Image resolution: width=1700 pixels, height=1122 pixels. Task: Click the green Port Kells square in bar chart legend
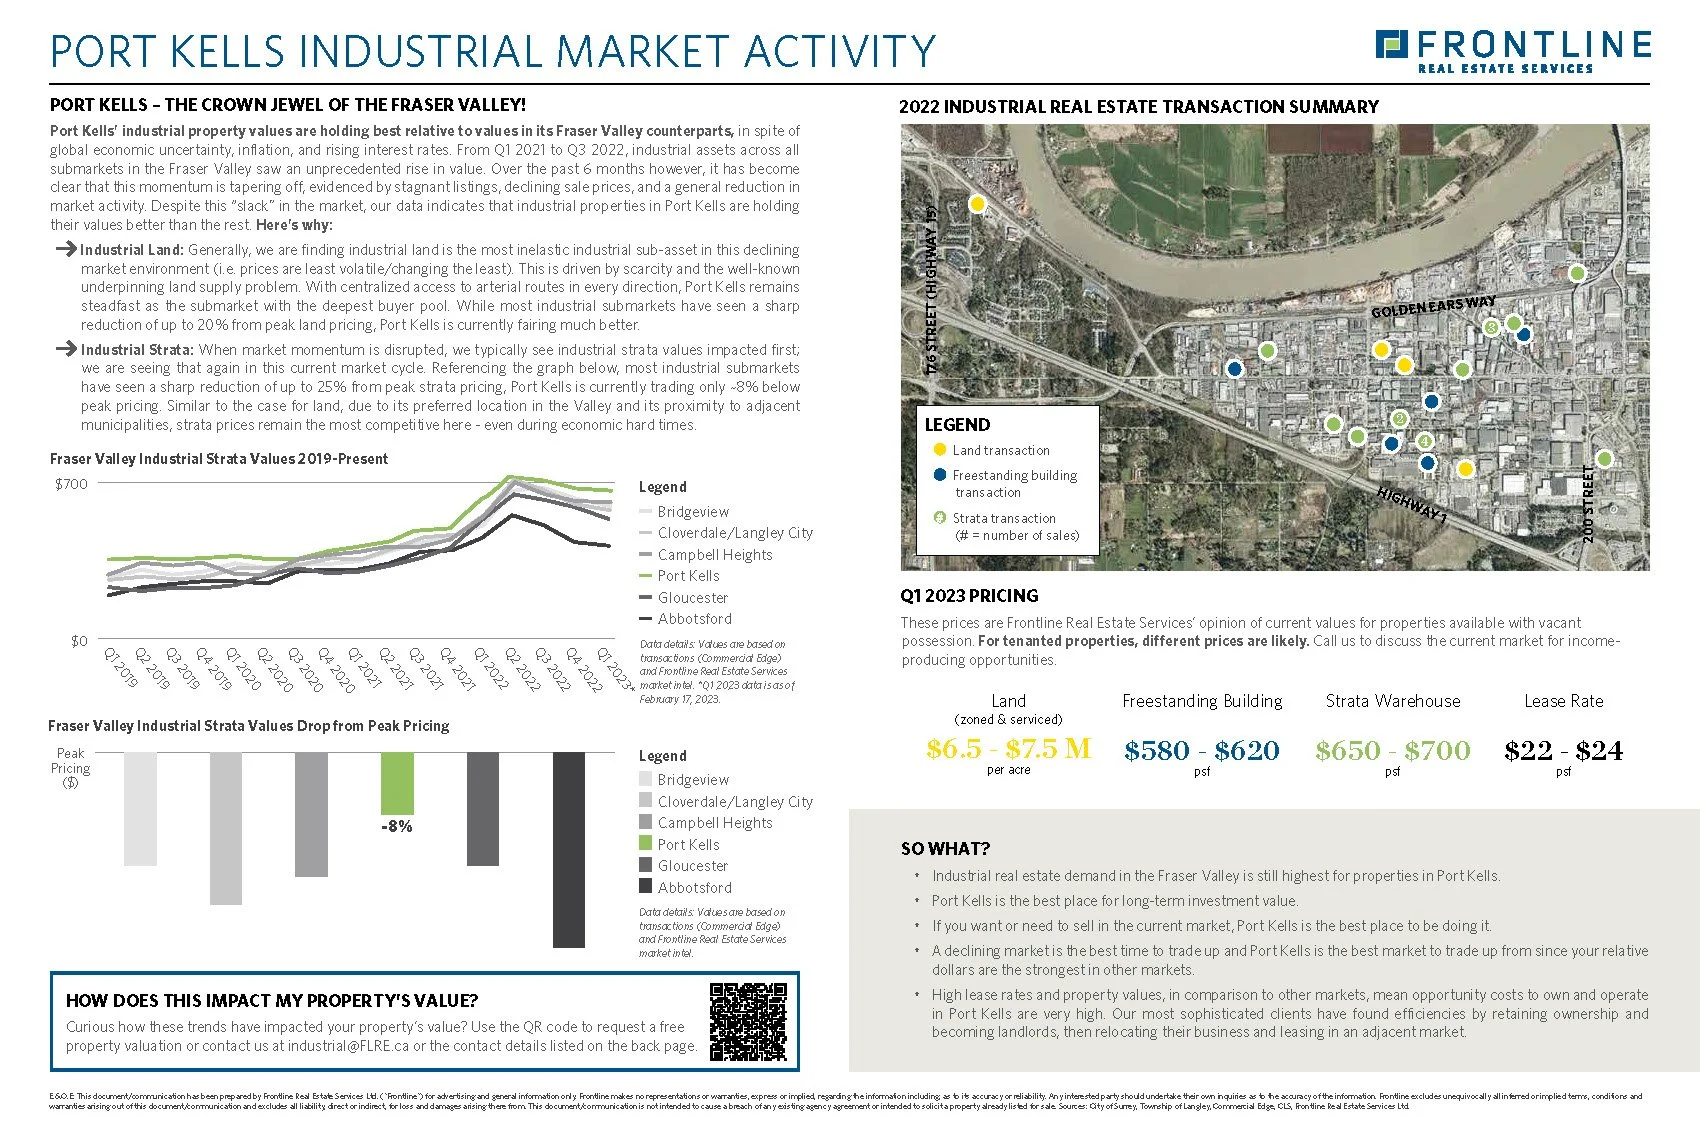pyautogui.click(x=646, y=844)
